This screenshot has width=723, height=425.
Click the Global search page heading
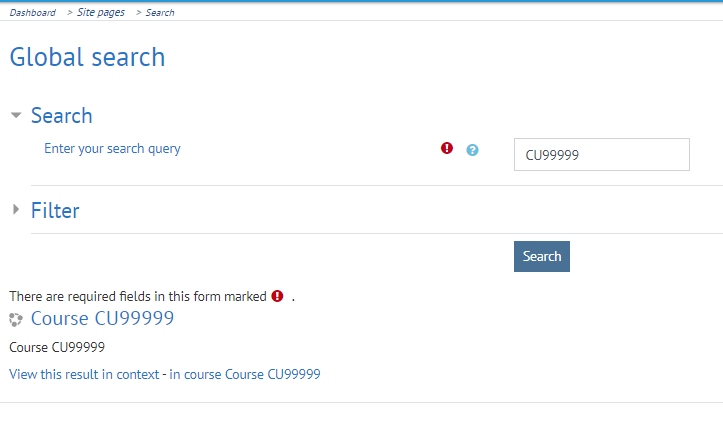[88, 57]
